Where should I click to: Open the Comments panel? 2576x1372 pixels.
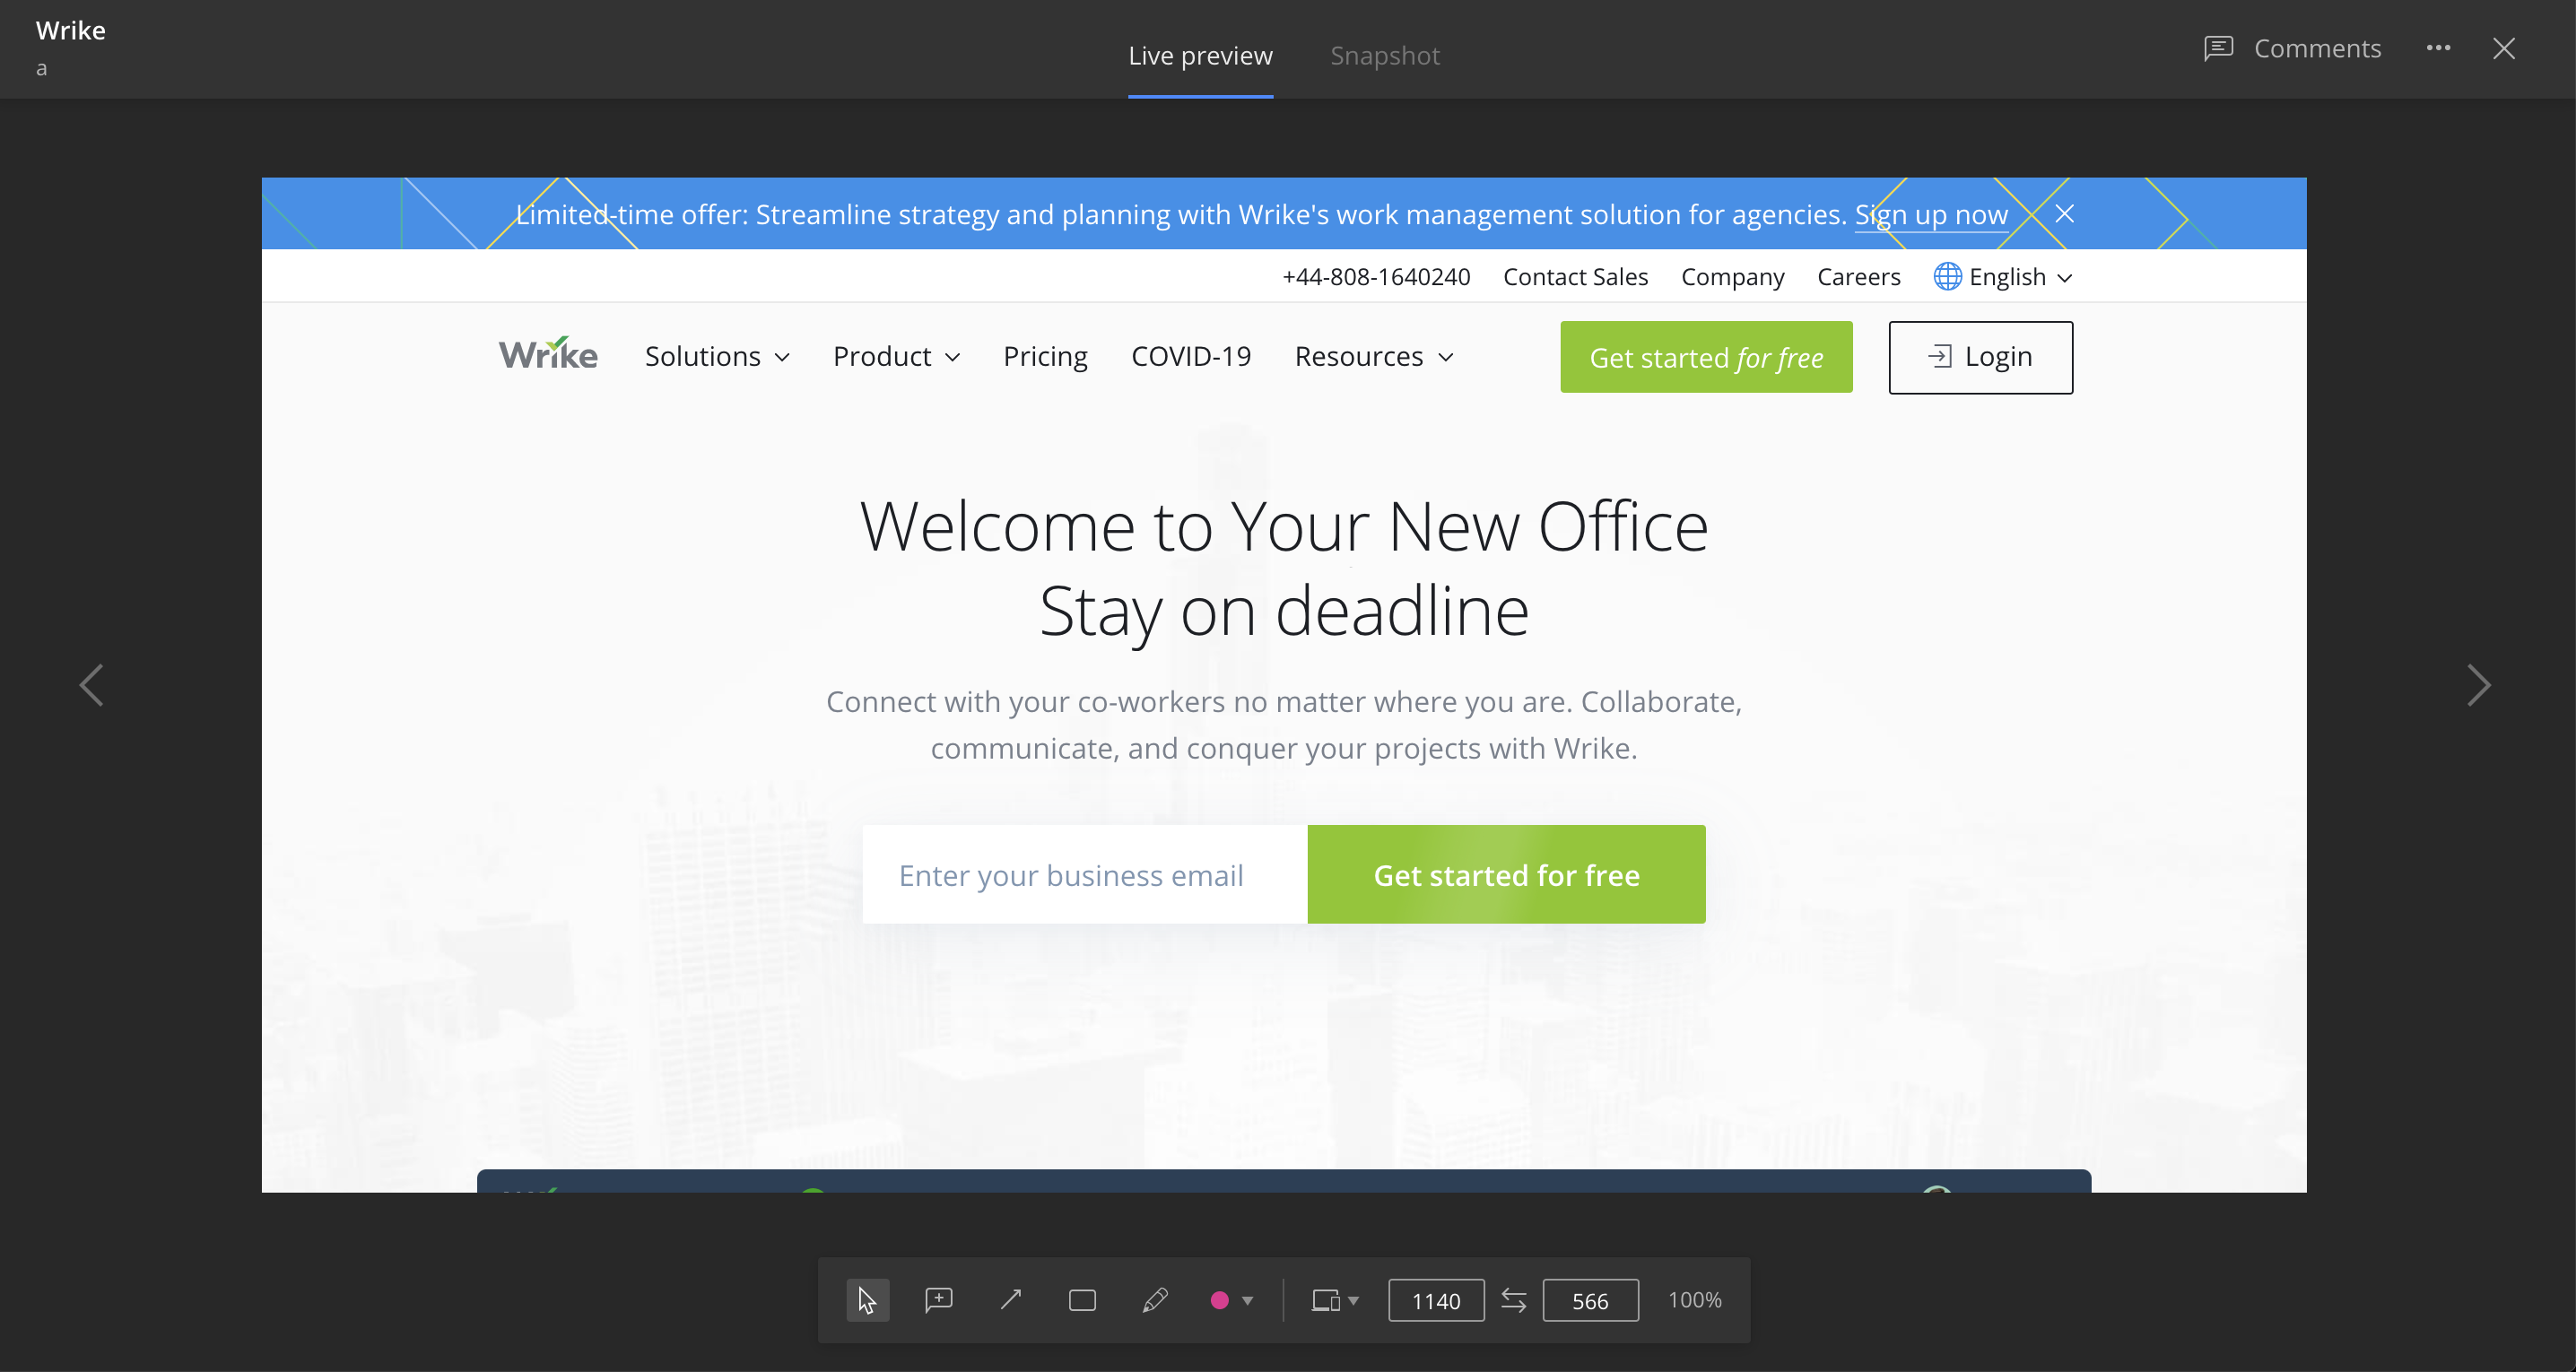point(2292,48)
